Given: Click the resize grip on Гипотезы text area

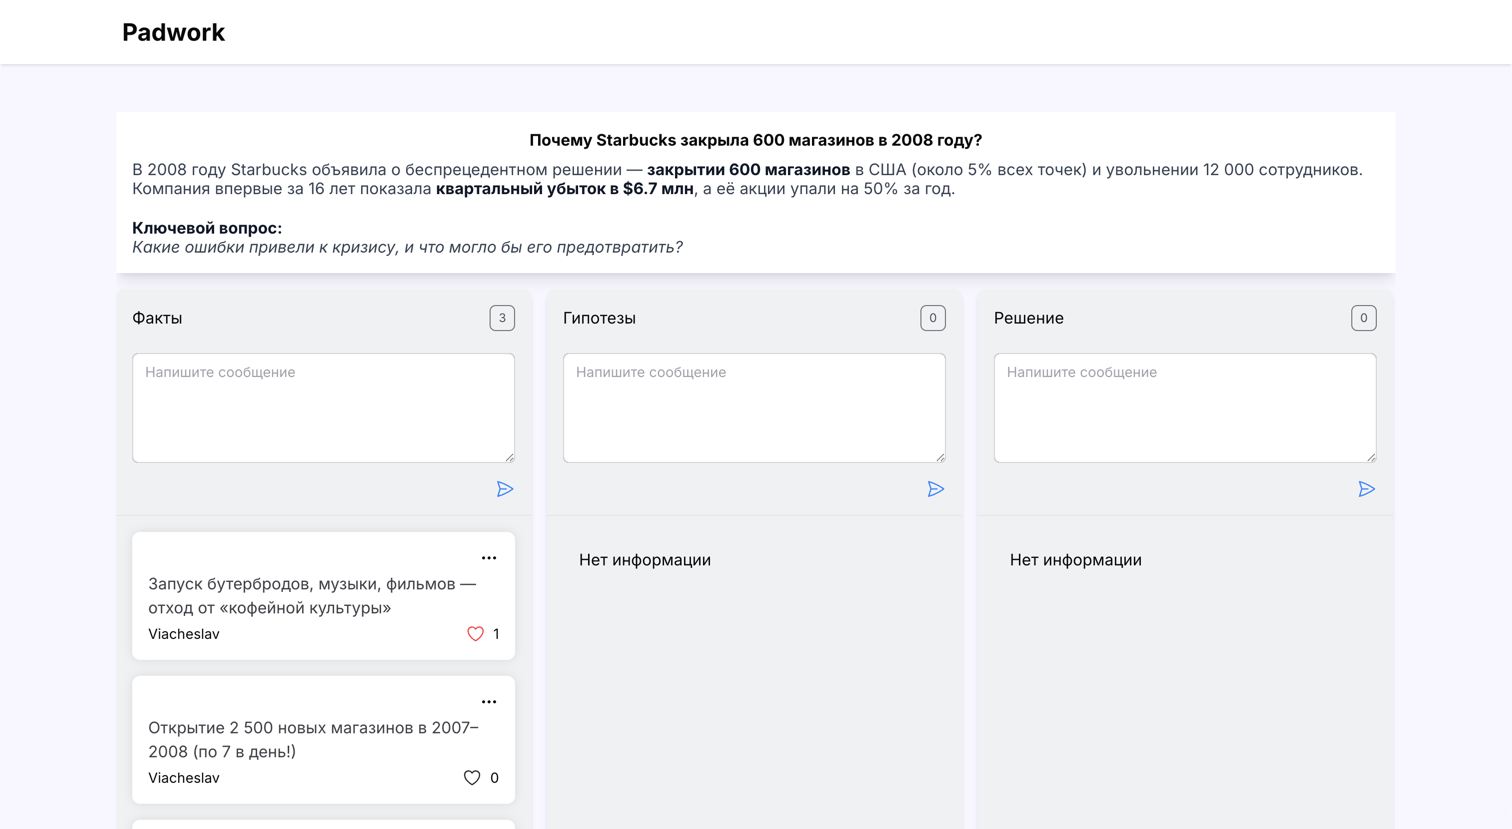Looking at the screenshot, I should 940,457.
